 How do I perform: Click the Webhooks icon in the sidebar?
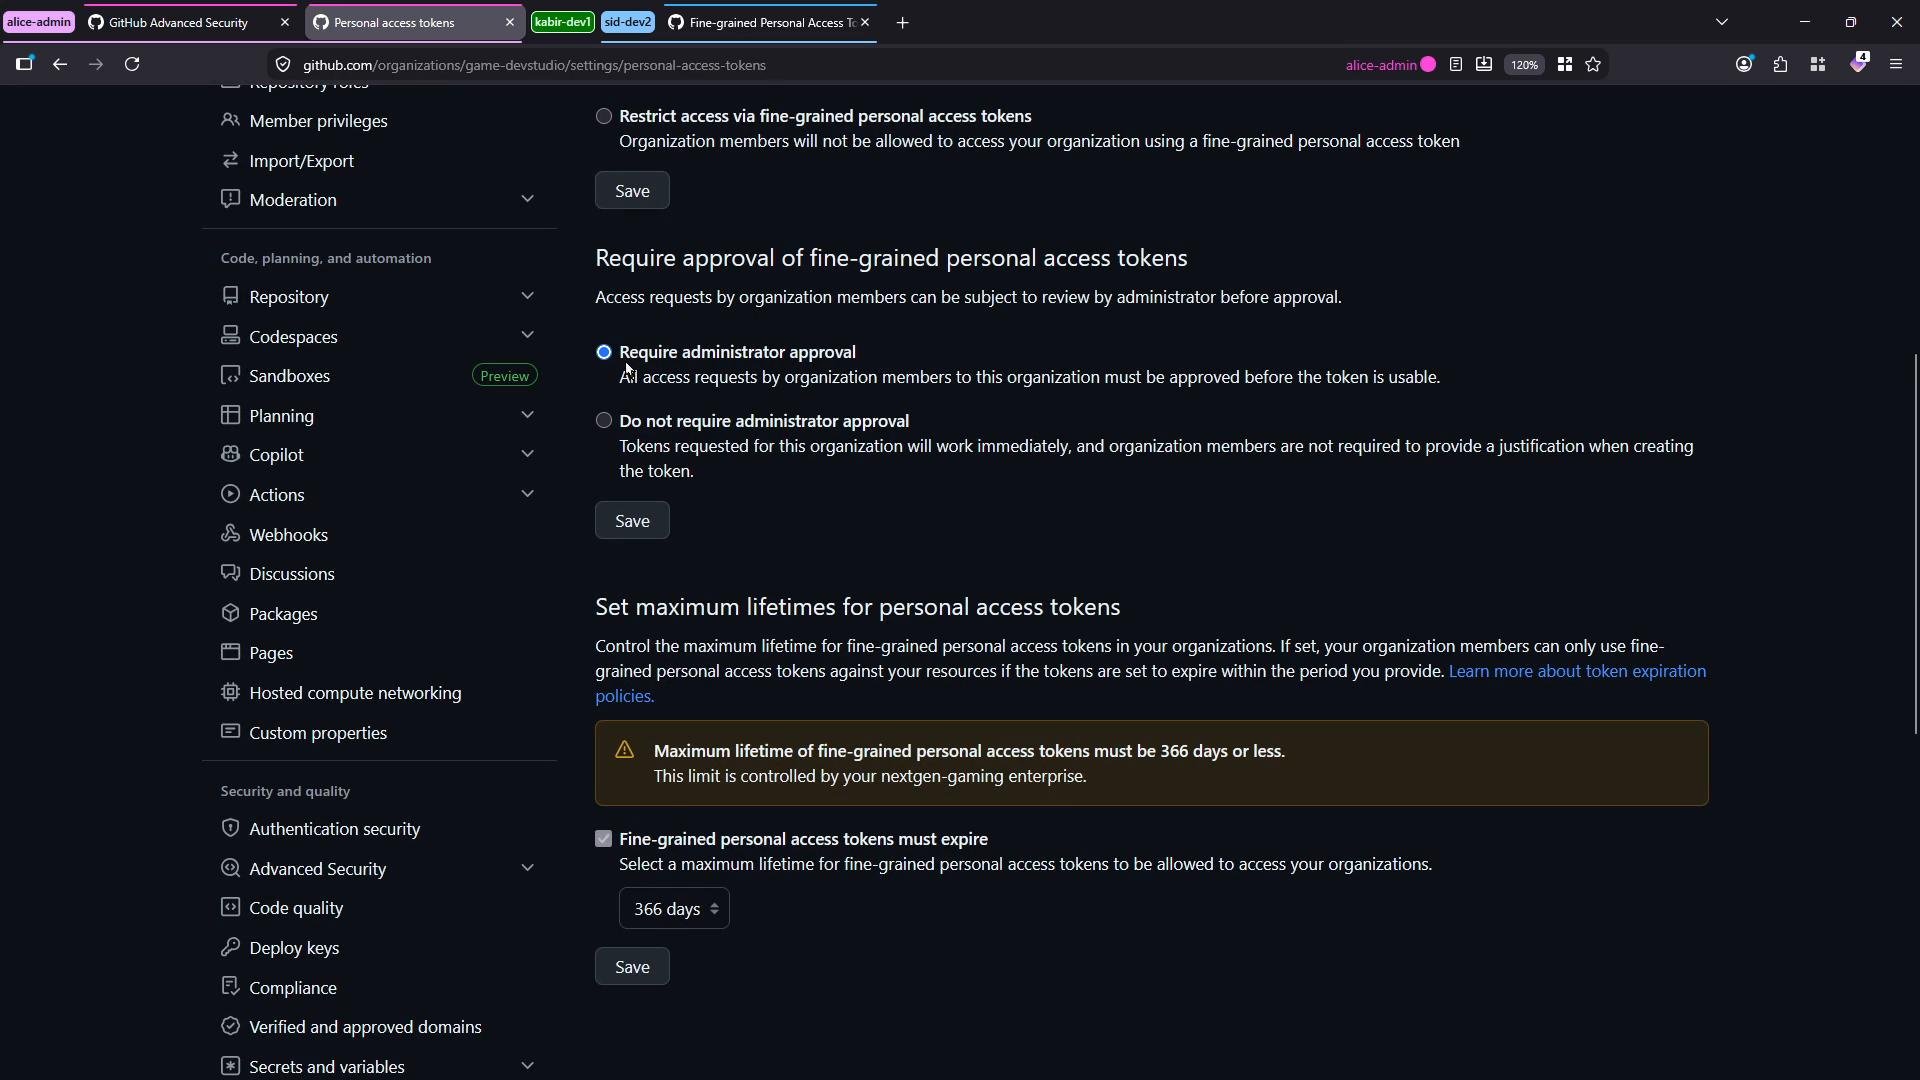(230, 534)
